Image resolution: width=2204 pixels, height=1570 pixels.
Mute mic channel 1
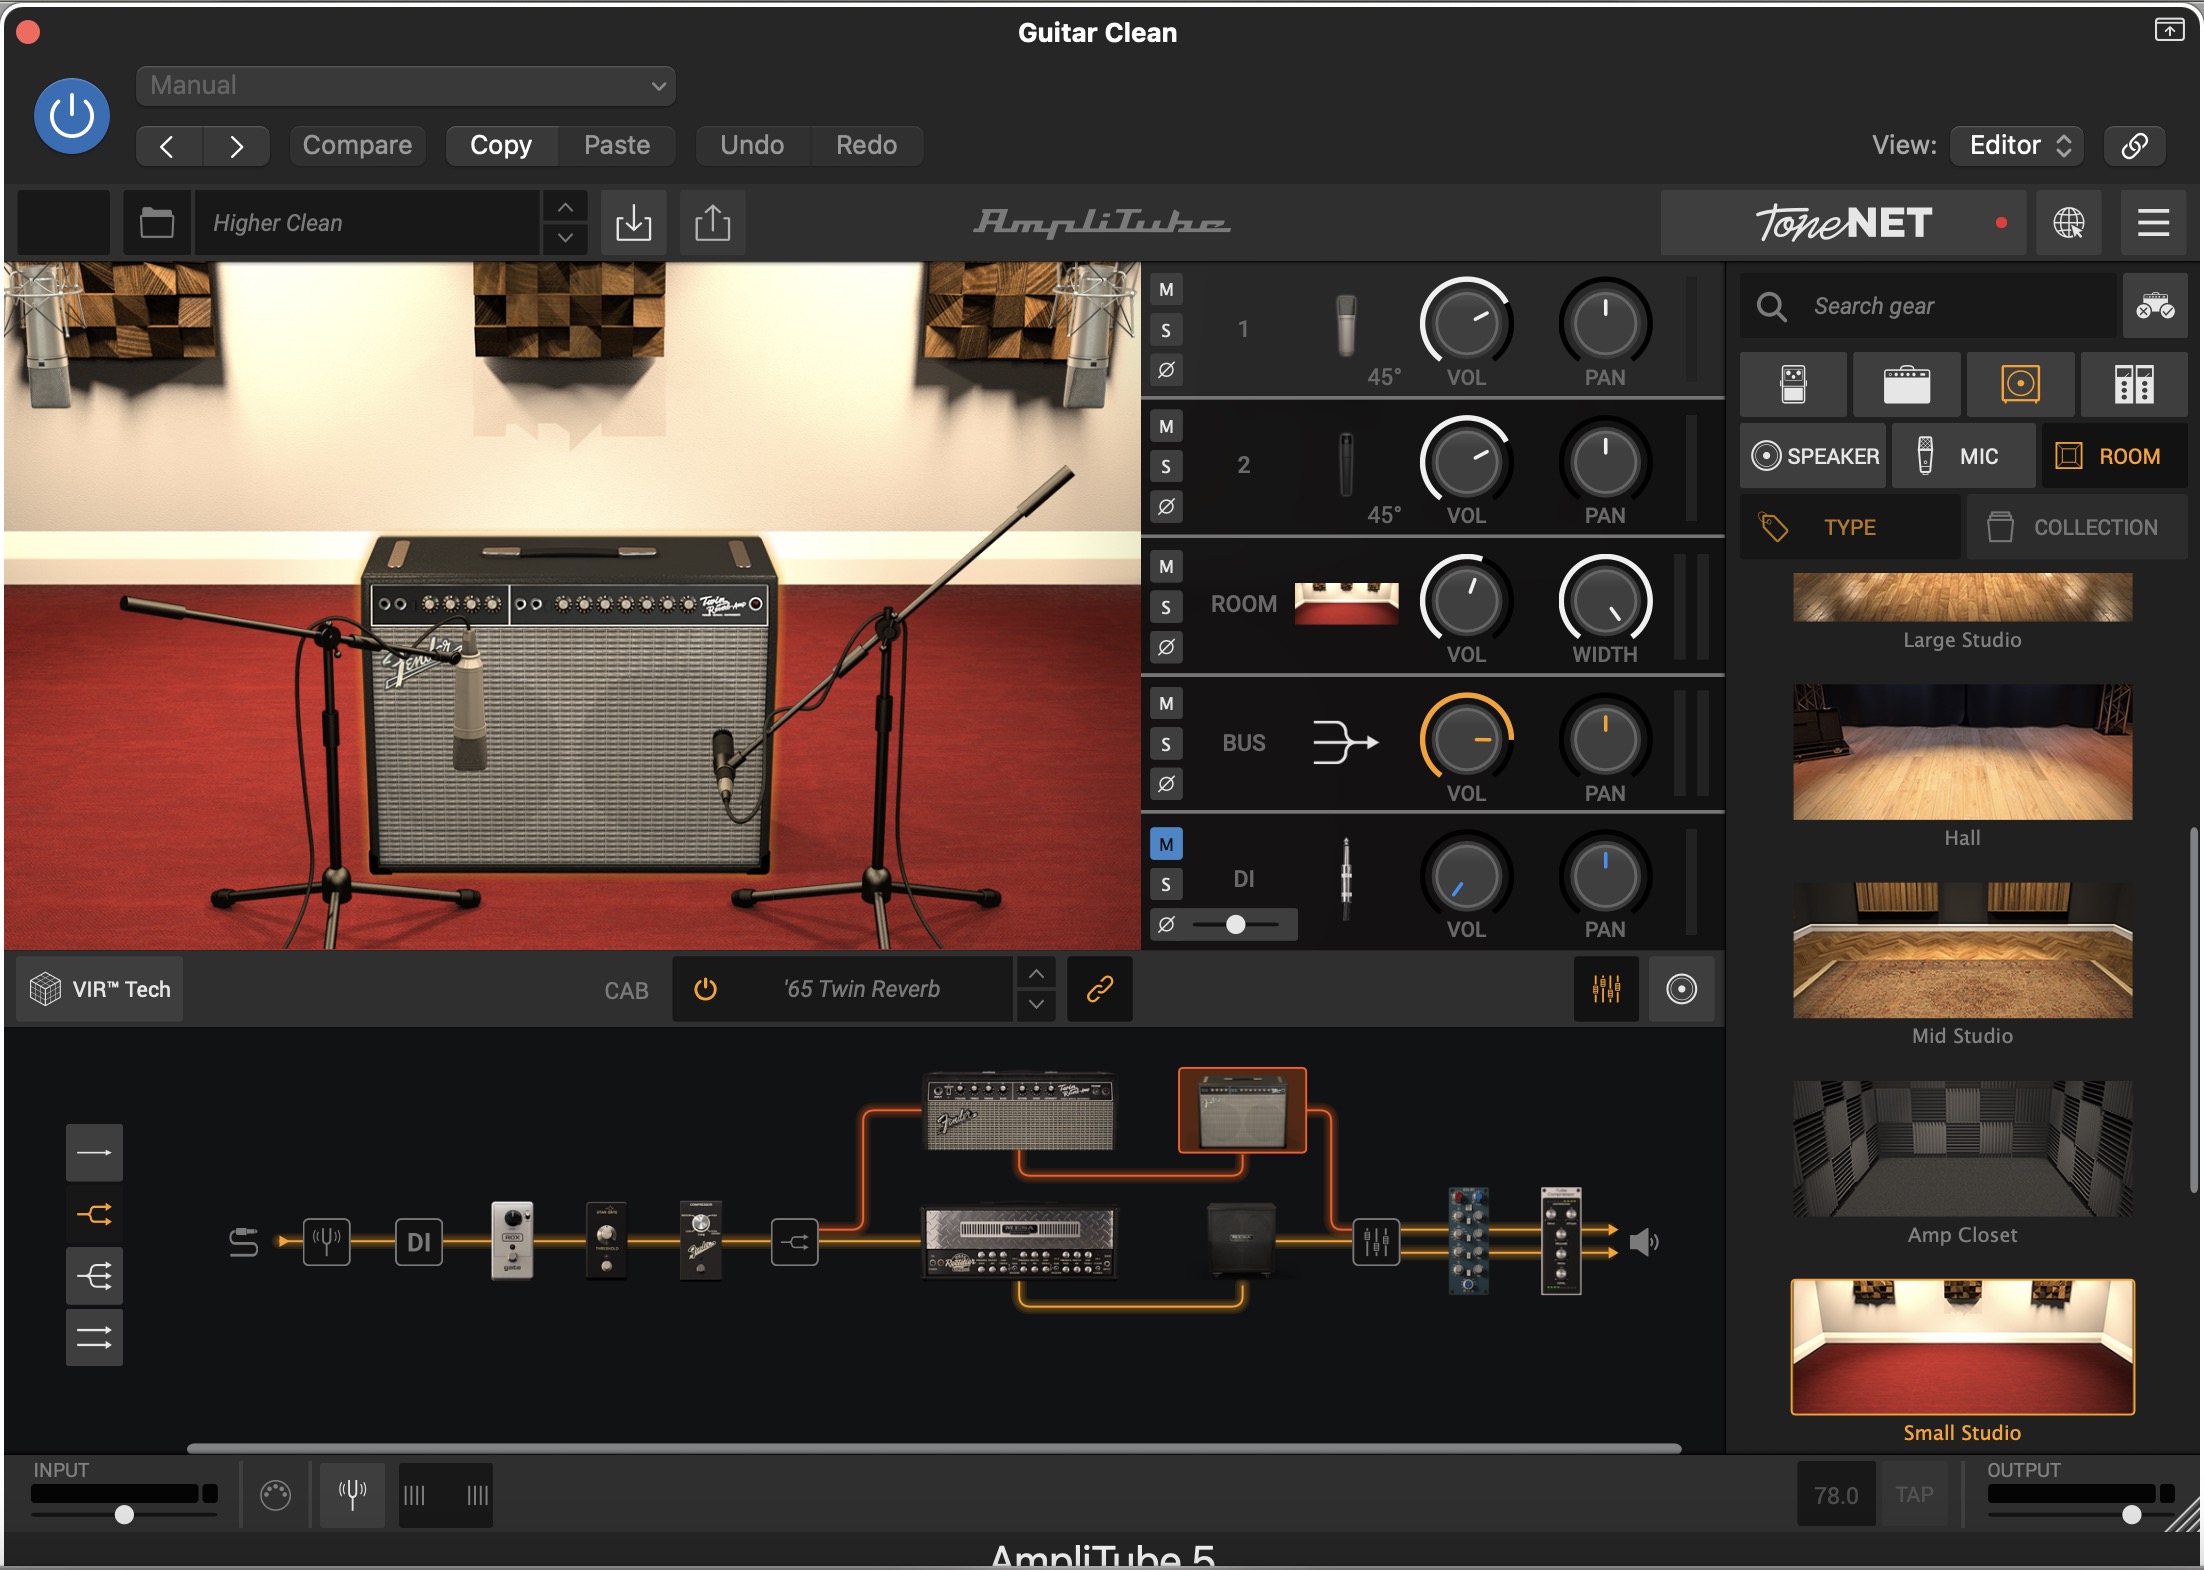click(x=1166, y=290)
